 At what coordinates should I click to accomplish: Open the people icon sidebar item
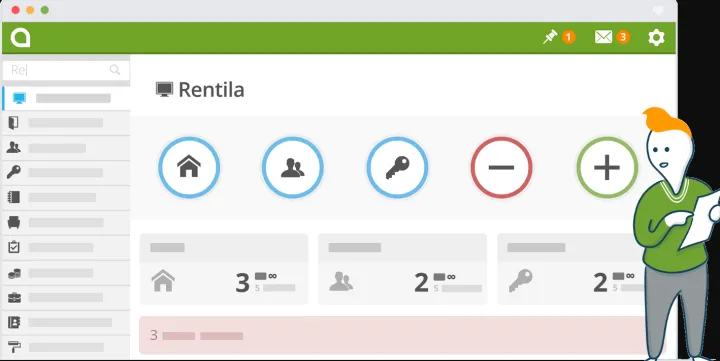click(66, 148)
